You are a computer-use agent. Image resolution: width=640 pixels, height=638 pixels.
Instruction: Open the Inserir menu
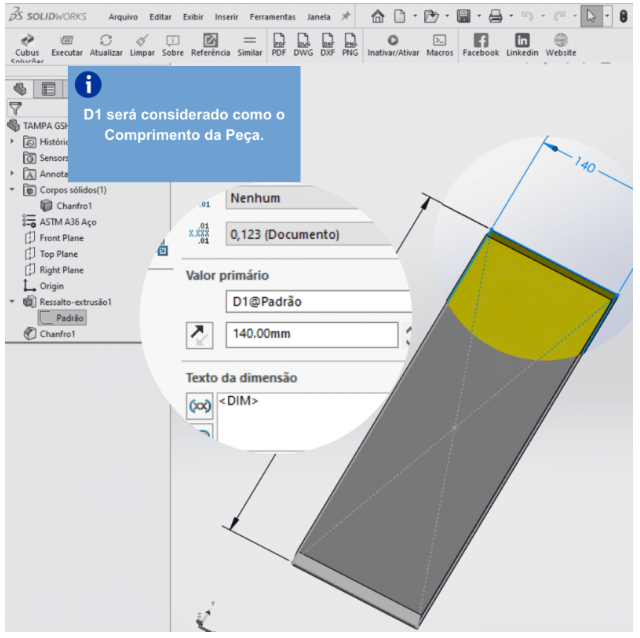coord(226,17)
